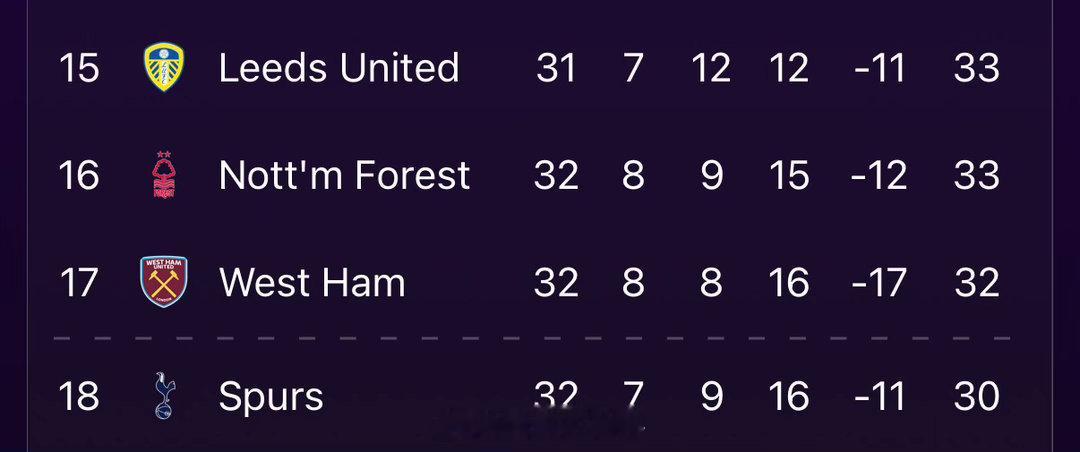Screen dimensions: 1080x452
Task: Click the Leeds United club crest
Action: point(164,68)
